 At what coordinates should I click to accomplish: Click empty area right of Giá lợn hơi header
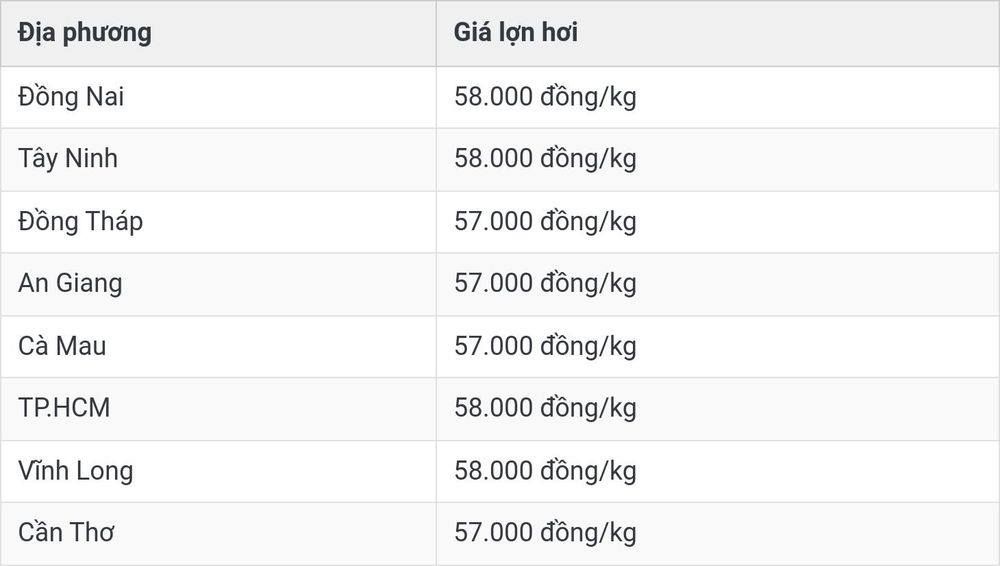788,33
